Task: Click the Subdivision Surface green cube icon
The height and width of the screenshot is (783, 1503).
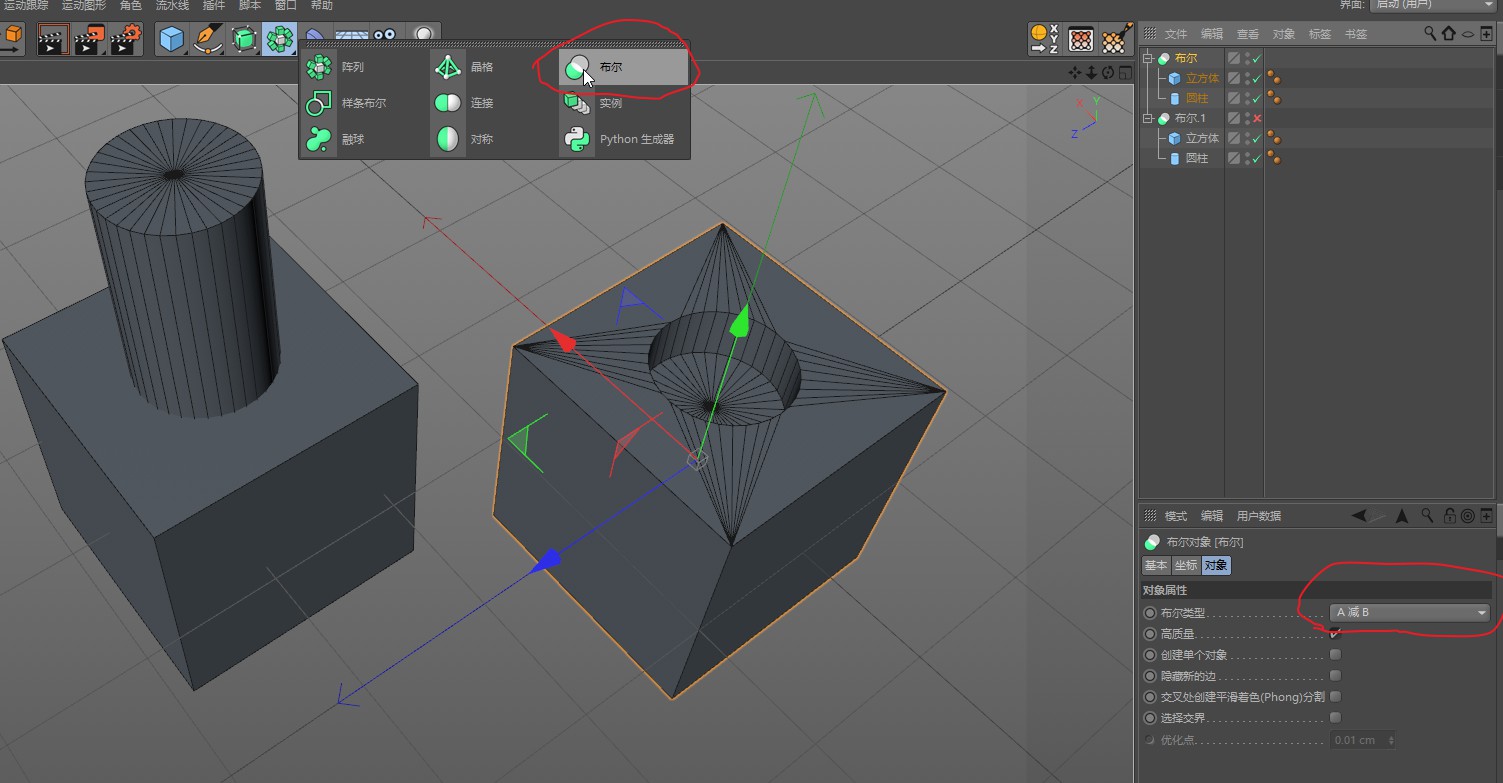Action: tap(244, 40)
